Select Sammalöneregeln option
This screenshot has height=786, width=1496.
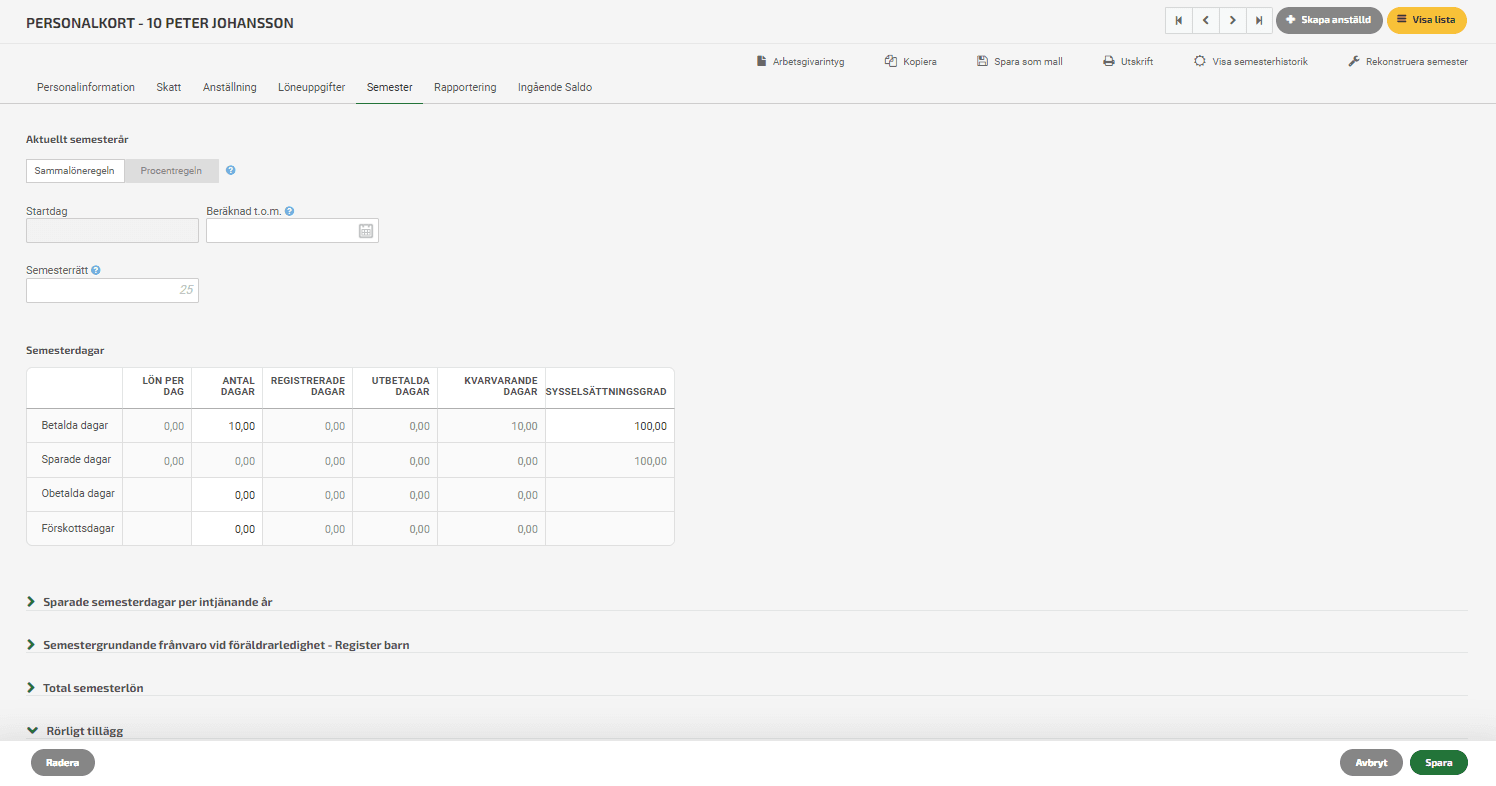coord(75,171)
